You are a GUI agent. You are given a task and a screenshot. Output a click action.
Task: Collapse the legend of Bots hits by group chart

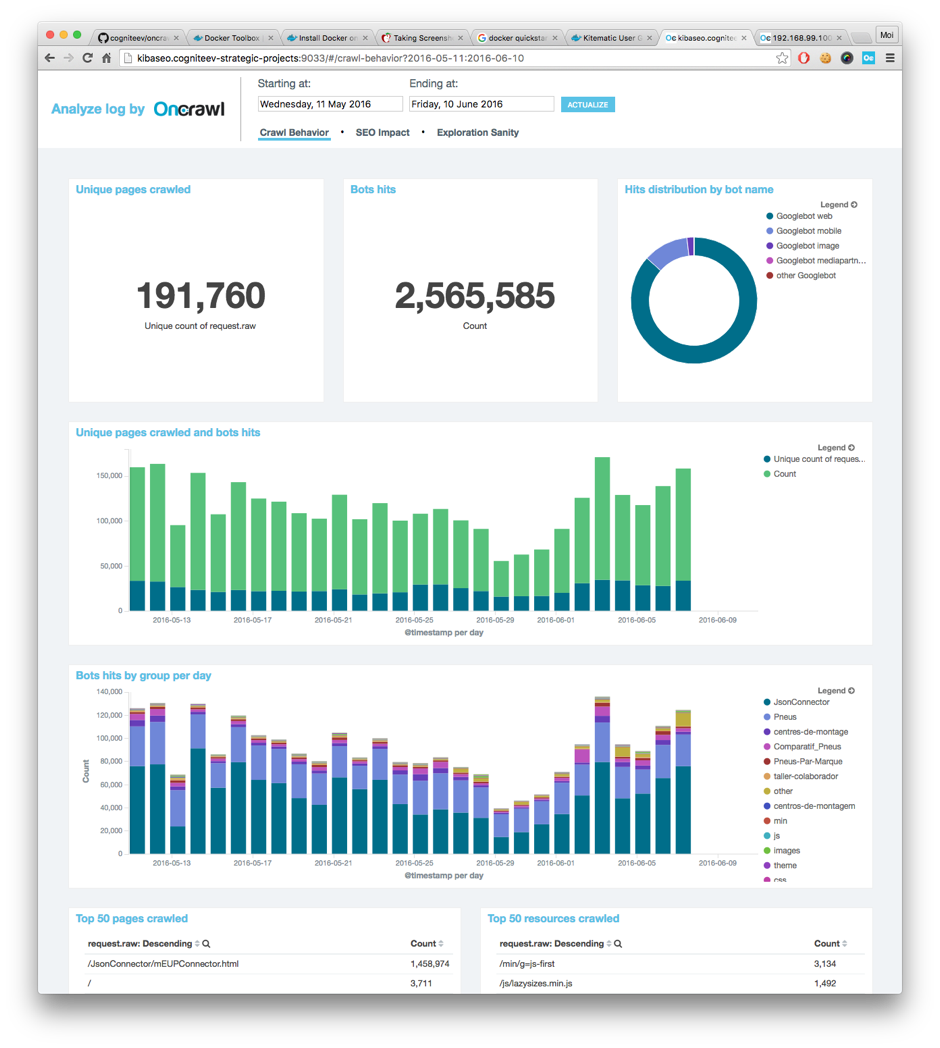point(851,691)
